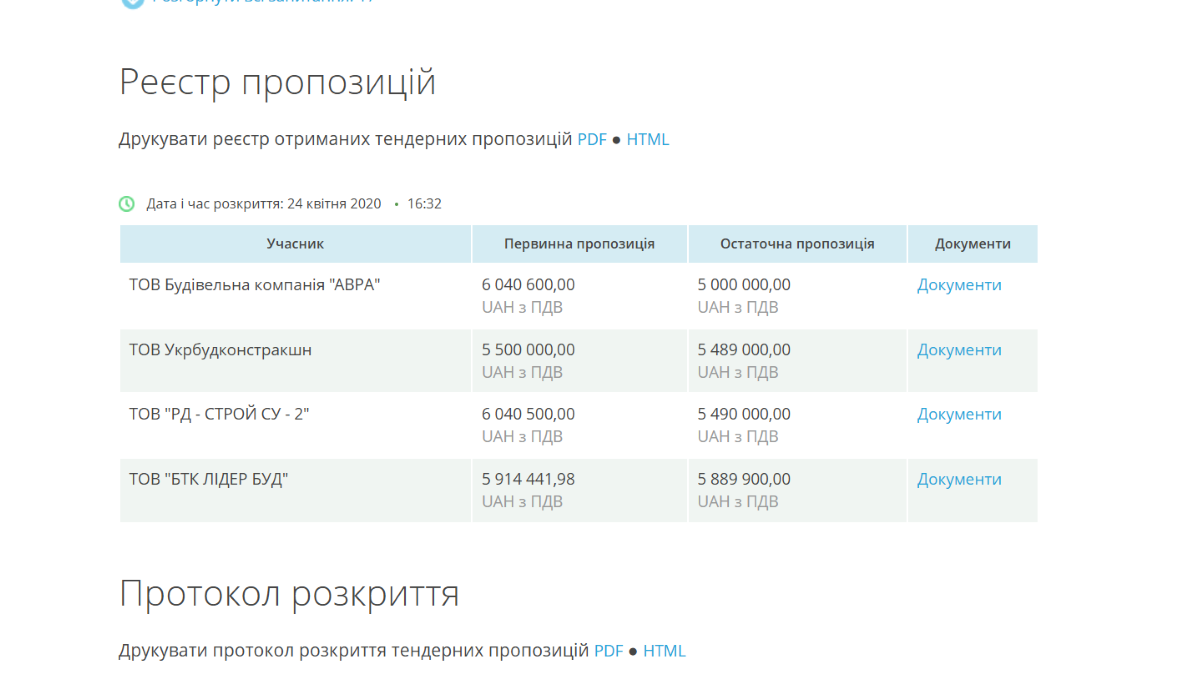1204x675 pixels.
Task: Click the Остаточна пропозиція column header
Action: [x=797, y=244]
